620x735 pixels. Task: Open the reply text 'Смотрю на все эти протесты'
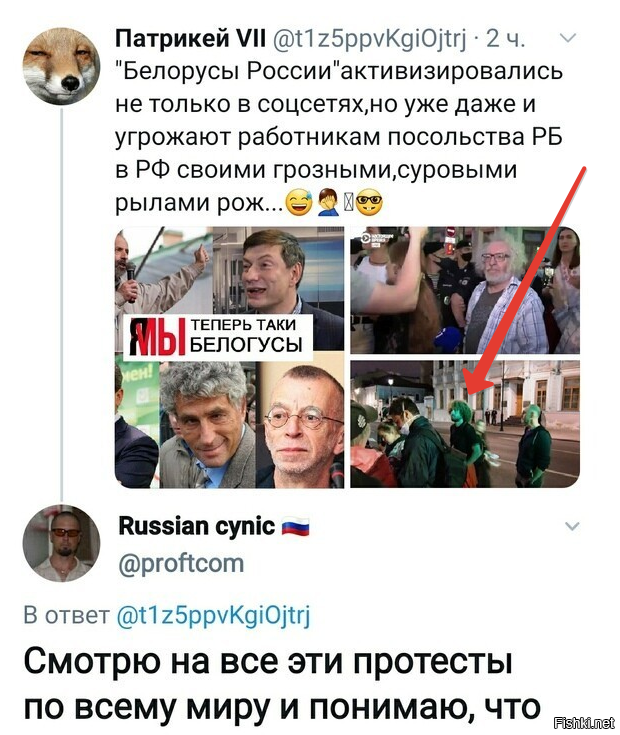pyautogui.click(x=268, y=661)
